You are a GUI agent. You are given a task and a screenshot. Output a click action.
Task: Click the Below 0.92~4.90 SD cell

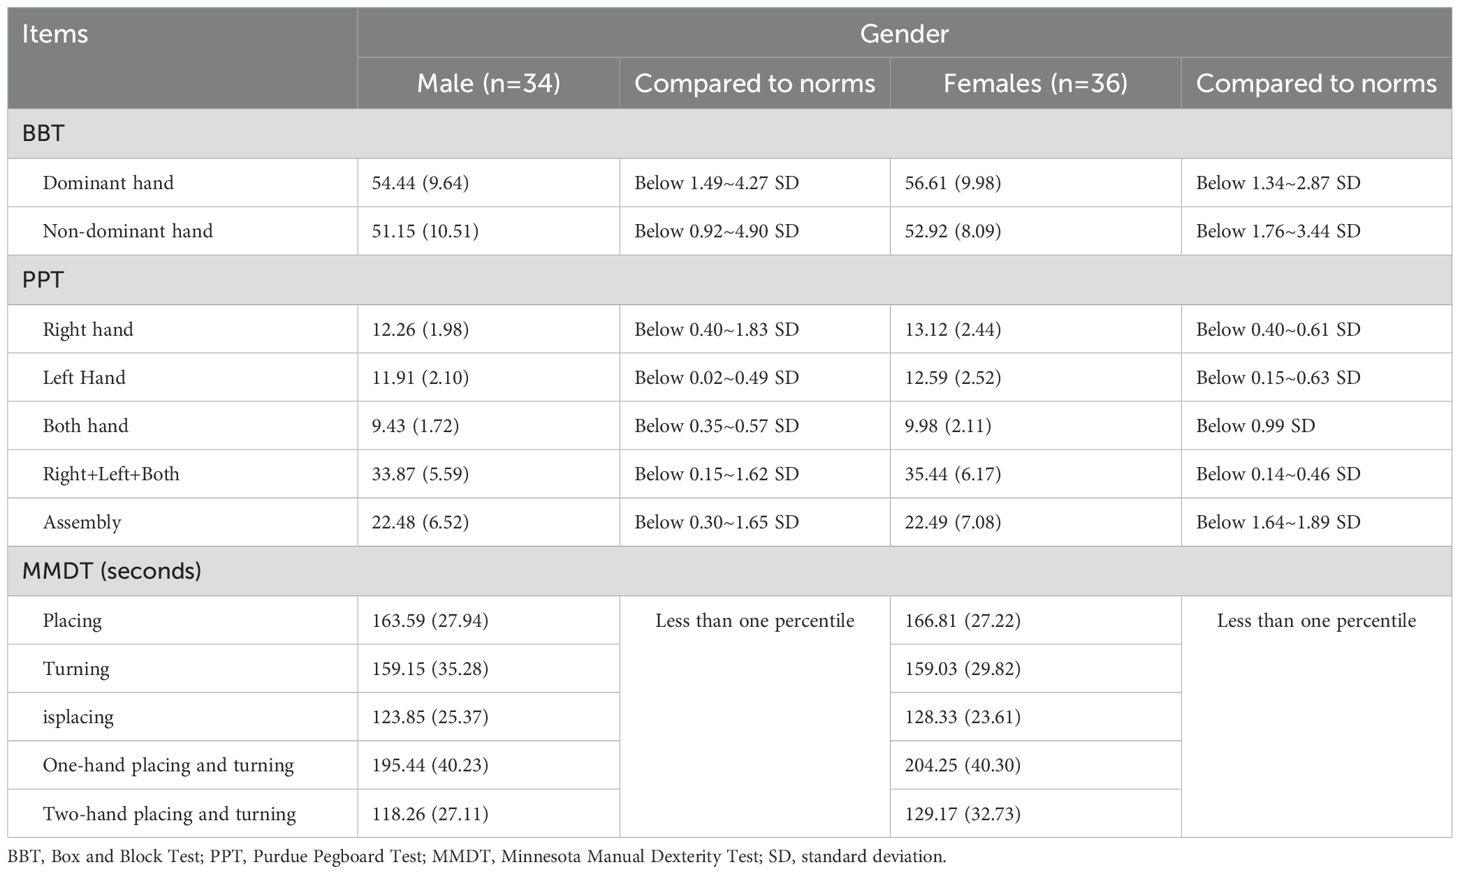pyautogui.click(x=717, y=231)
